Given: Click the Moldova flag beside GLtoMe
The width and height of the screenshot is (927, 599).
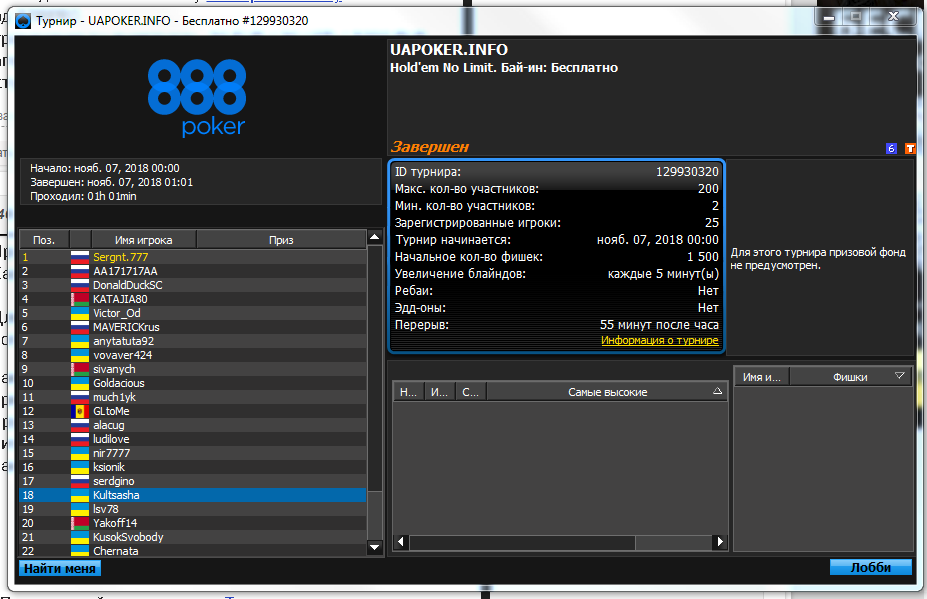Looking at the screenshot, I should [80, 411].
